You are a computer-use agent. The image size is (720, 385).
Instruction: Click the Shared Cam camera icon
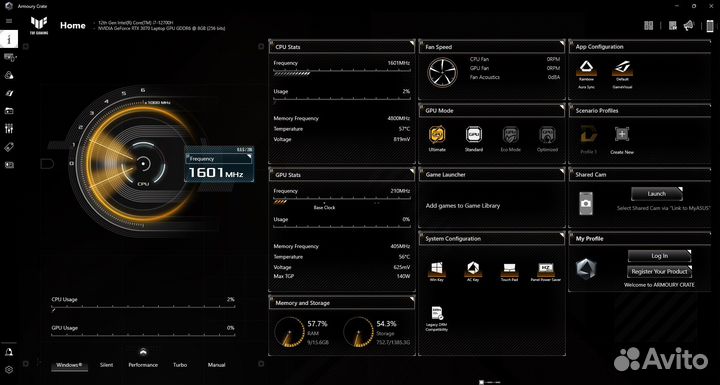tap(585, 204)
